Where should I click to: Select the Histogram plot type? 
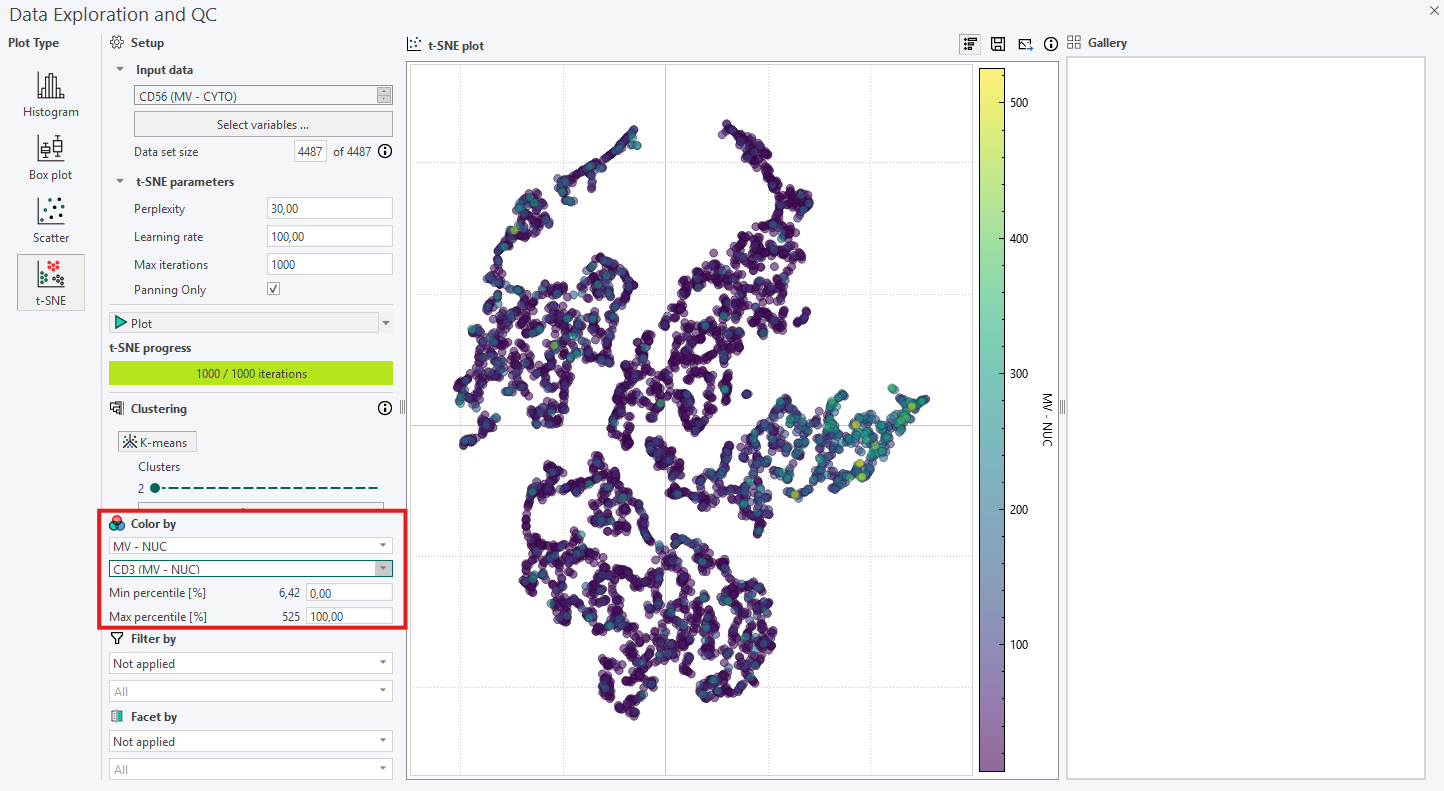coord(50,95)
